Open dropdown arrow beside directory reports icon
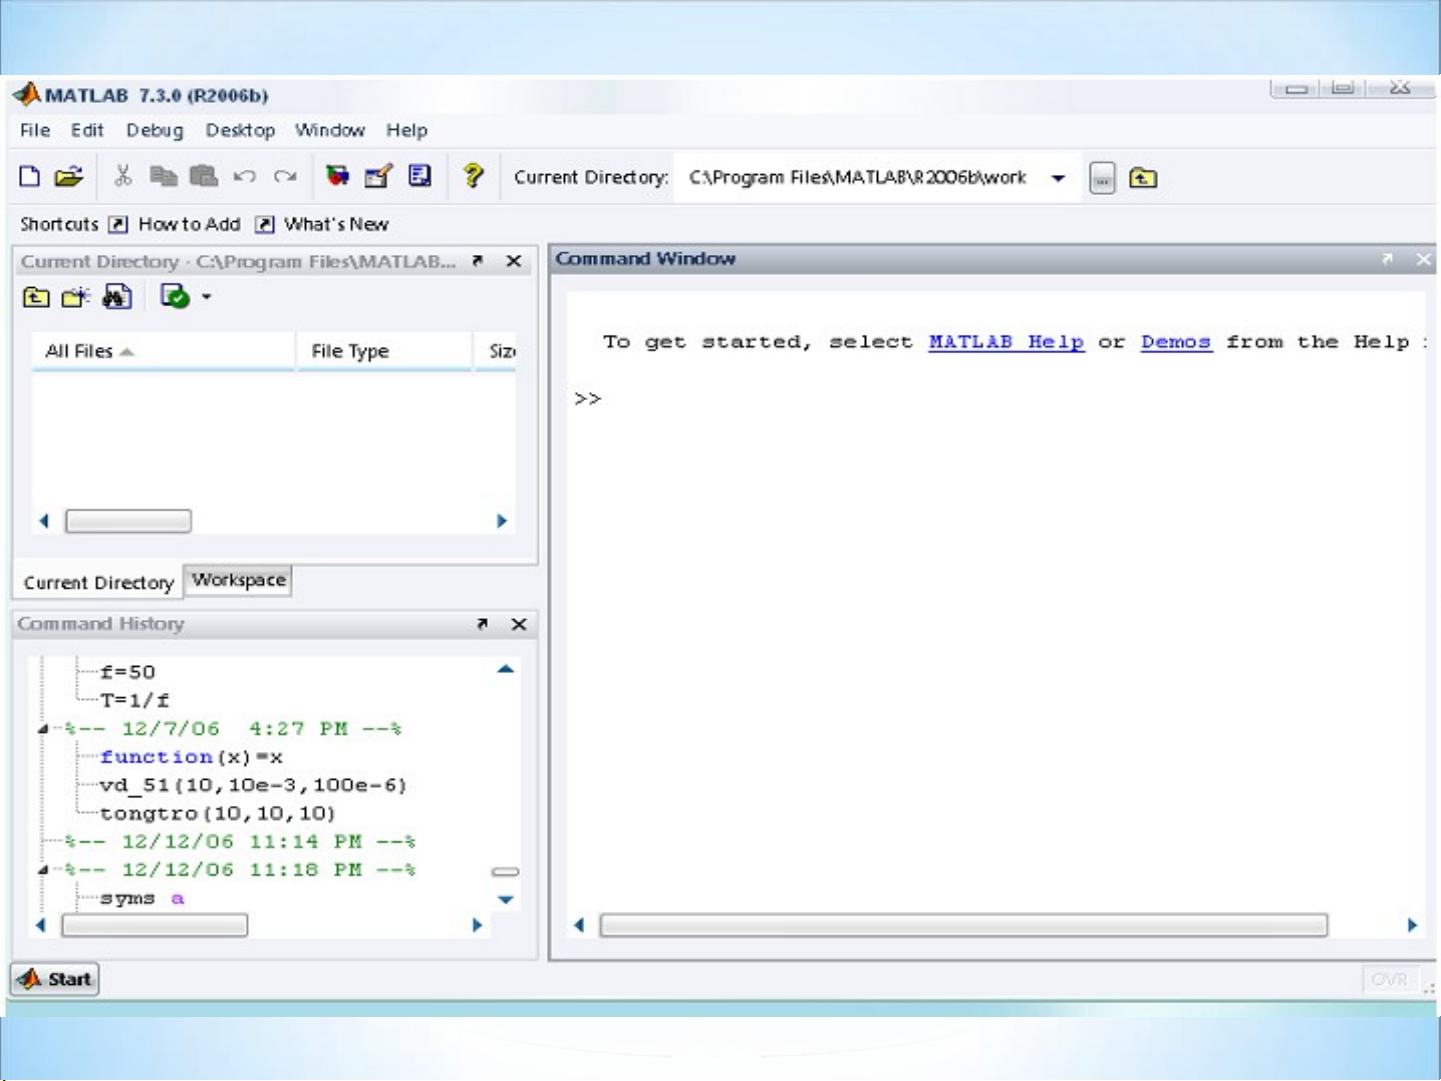The image size is (1441, 1081). click(207, 297)
